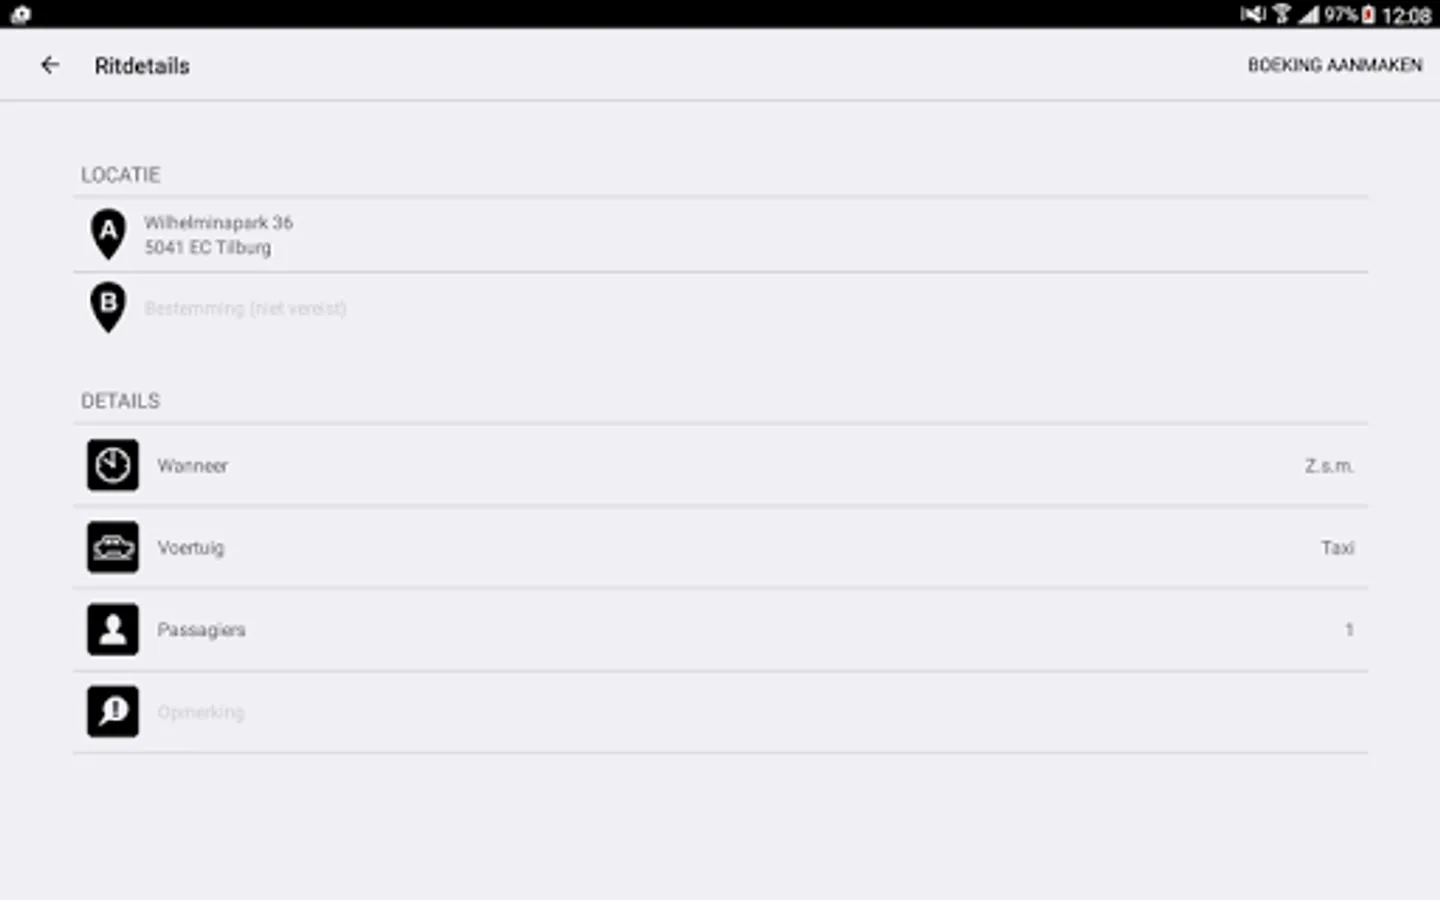
Task: Create booking with BOEKING AANMAKEN
Action: pos(1334,65)
